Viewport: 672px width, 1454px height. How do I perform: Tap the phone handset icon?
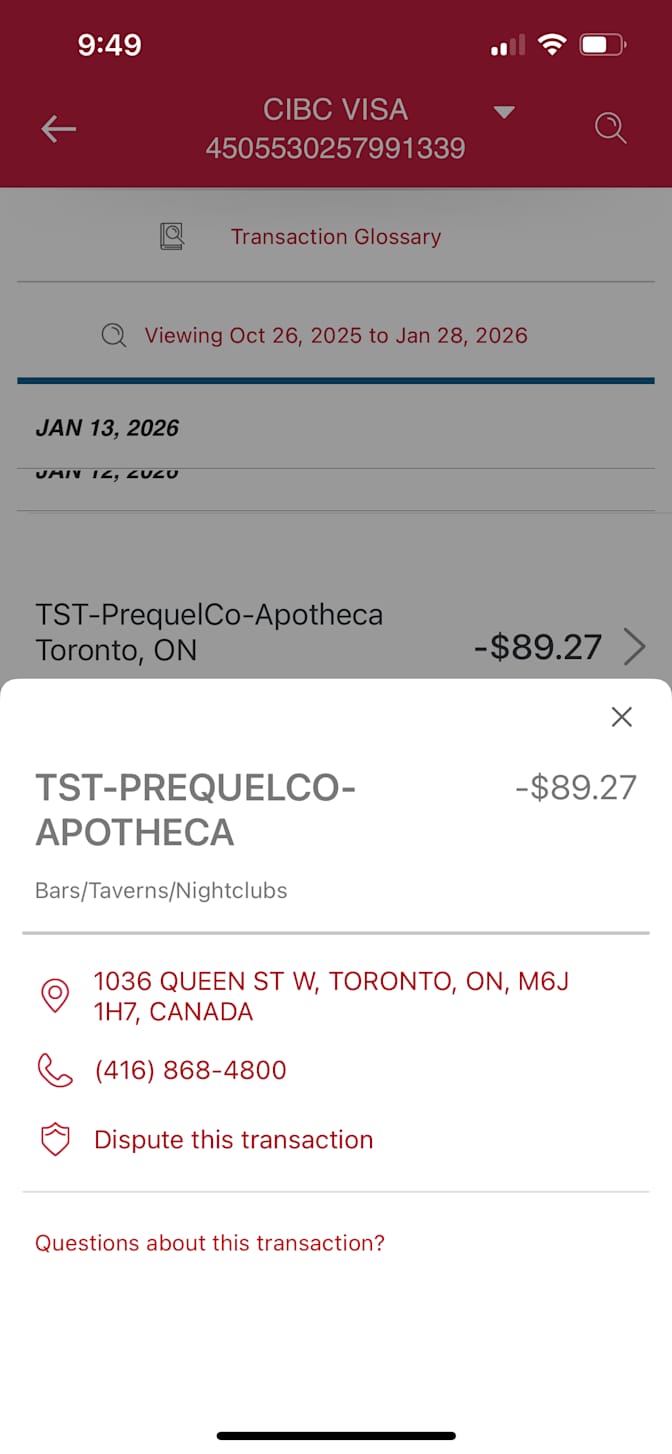[x=55, y=1070]
